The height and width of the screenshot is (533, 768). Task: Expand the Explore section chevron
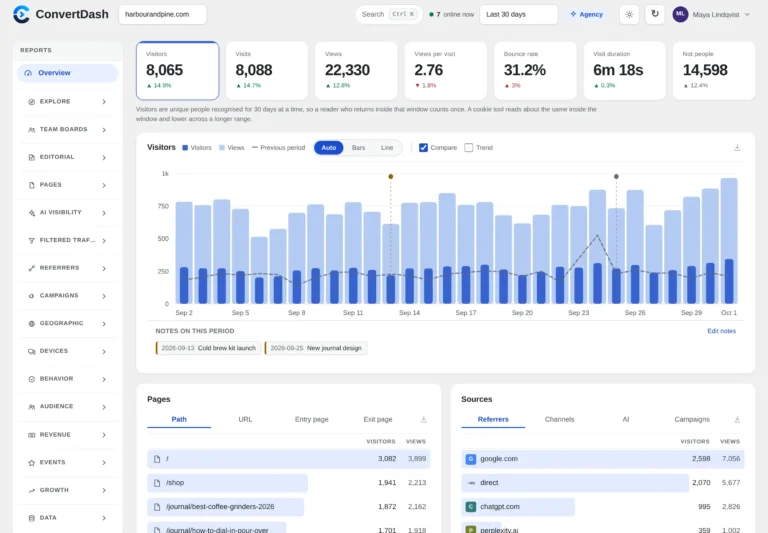[104, 102]
